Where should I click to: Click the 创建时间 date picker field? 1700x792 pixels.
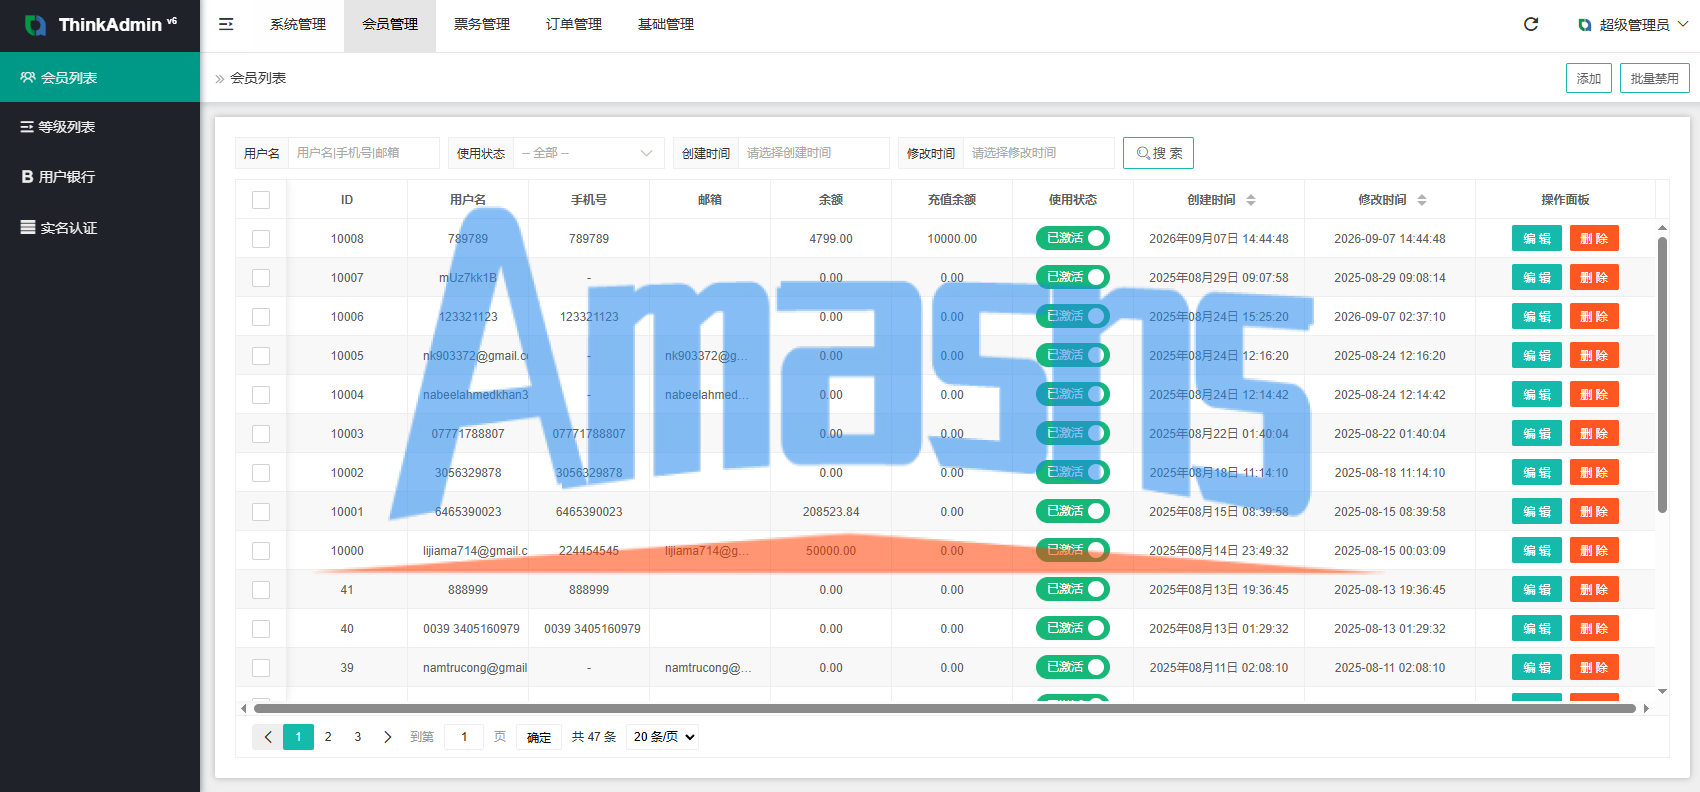(814, 153)
